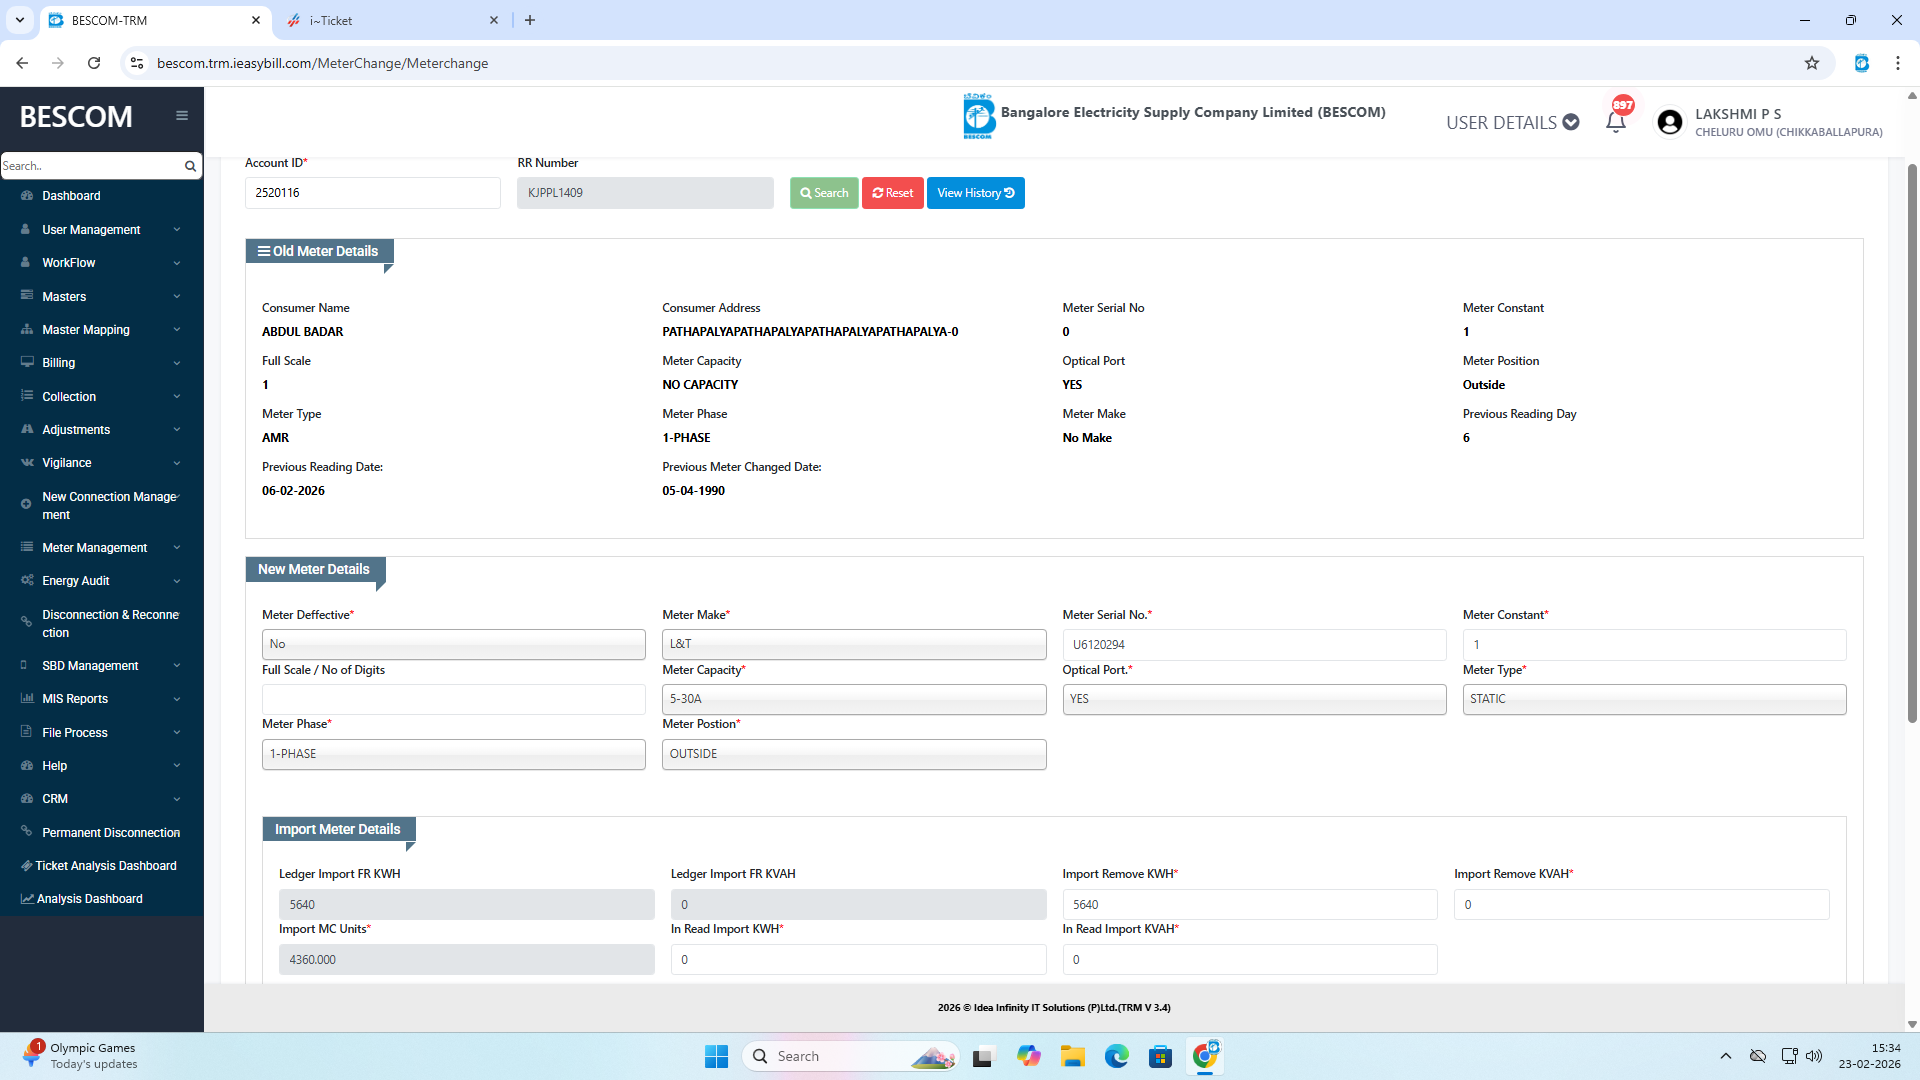Open Dashboard in the sidebar
Viewport: 1920px width, 1080px height.
point(71,196)
